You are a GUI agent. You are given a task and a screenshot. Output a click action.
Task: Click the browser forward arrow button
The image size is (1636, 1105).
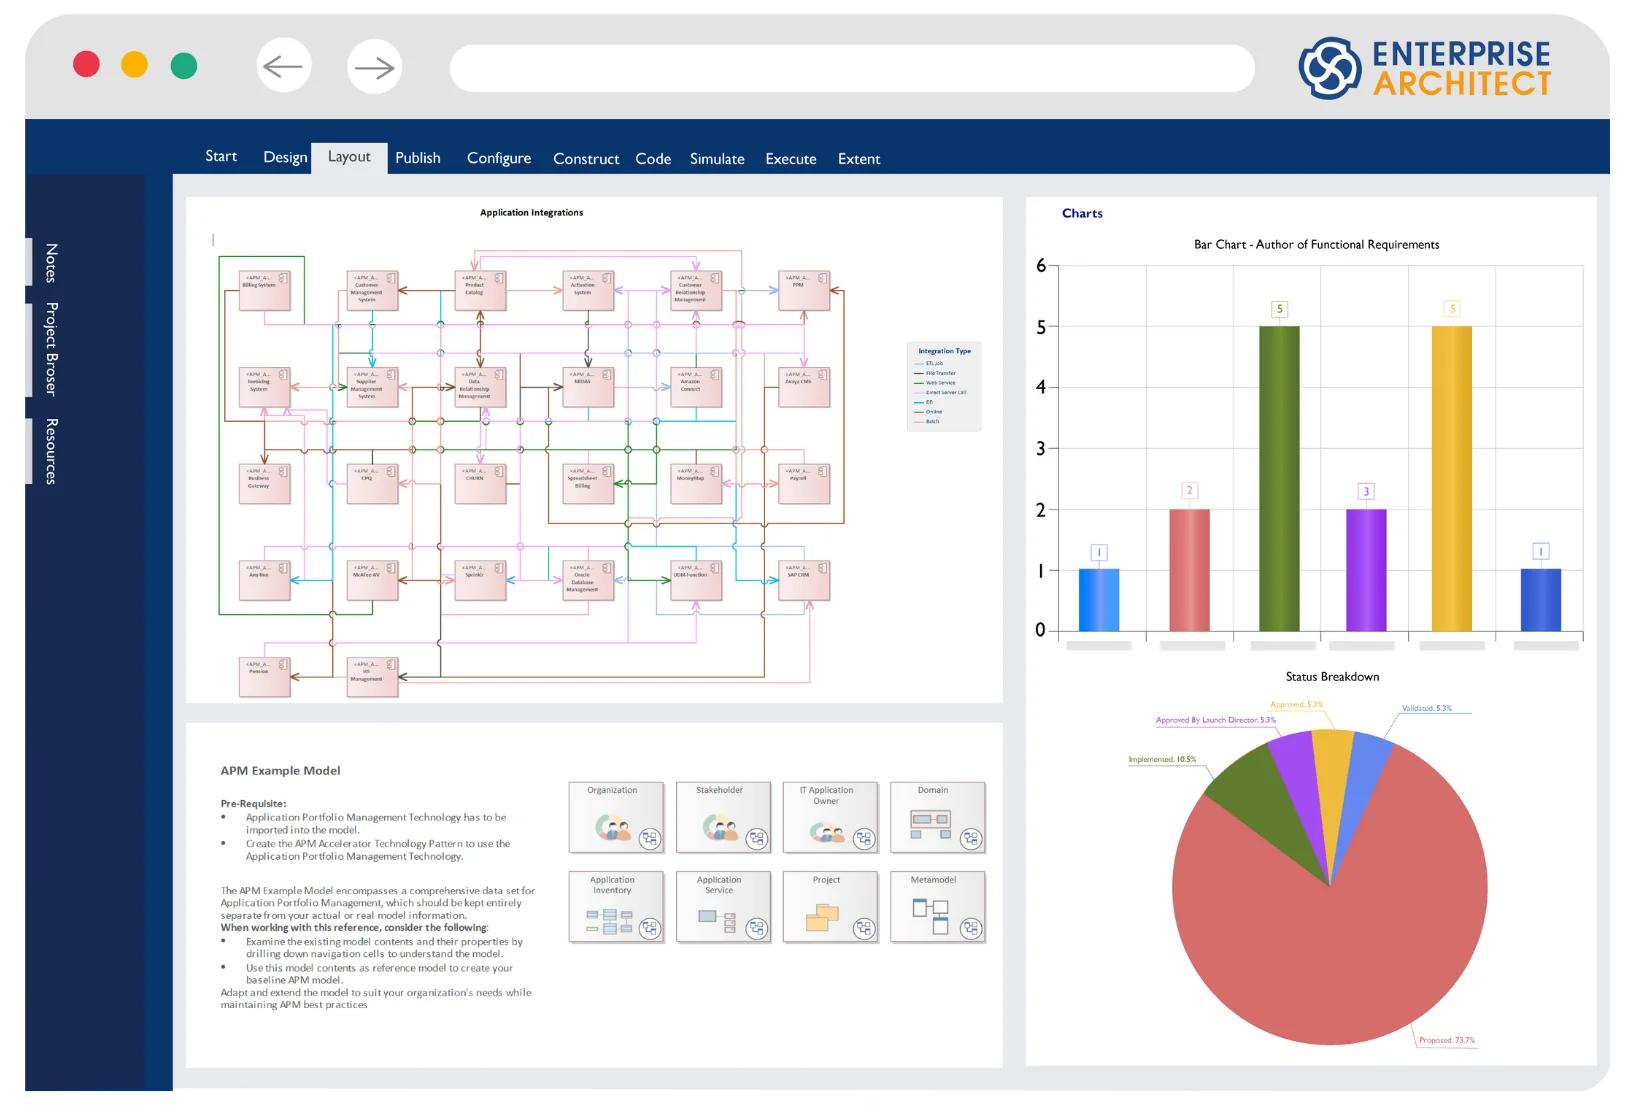click(x=374, y=67)
